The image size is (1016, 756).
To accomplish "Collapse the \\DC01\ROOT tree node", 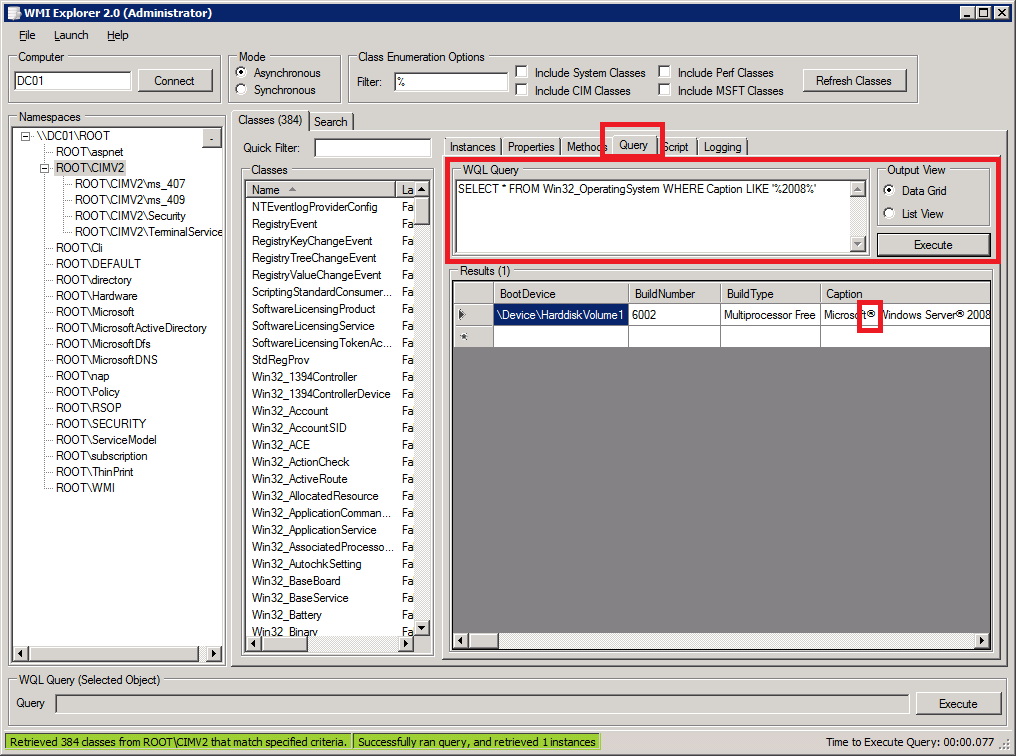I will click(x=26, y=136).
